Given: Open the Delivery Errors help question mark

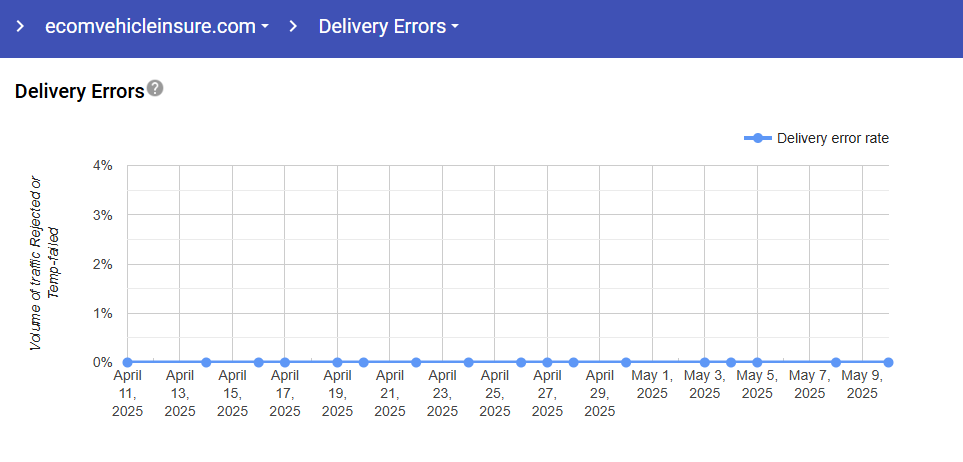Looking at the screenshot, I should pos(155,88).
